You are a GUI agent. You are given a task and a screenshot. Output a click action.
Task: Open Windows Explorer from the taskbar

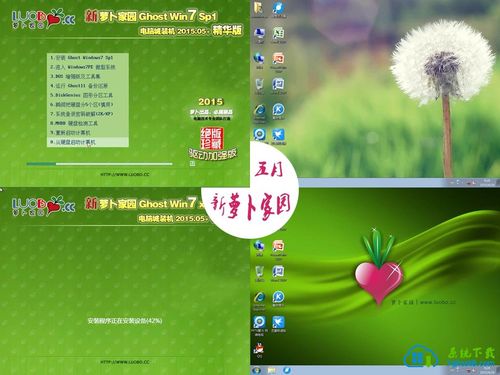click(x=272, y=370)
